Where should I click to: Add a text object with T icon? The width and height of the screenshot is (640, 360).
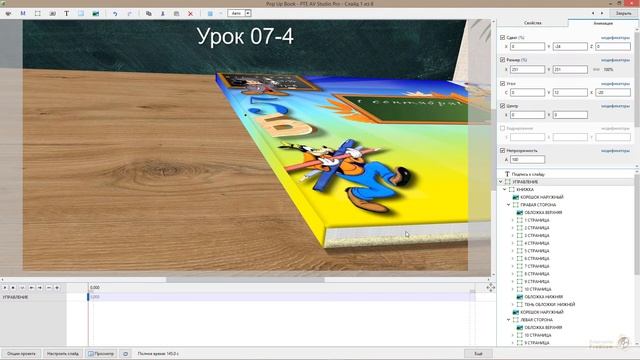coord(67,13)
